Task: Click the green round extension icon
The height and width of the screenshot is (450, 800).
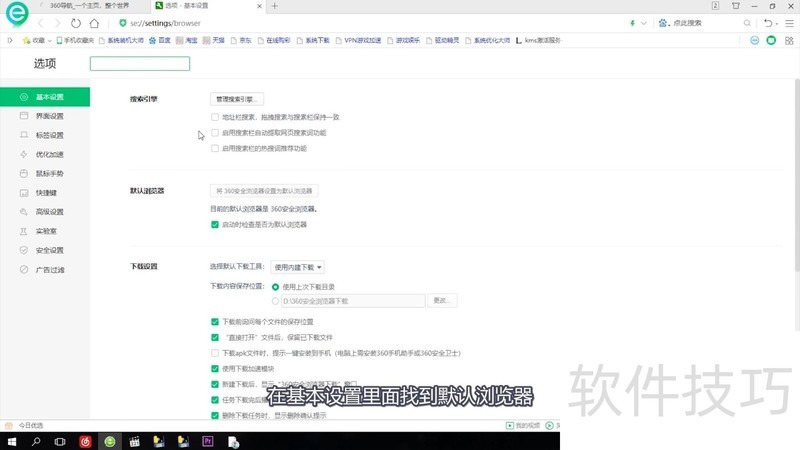Action: [771, 40]
